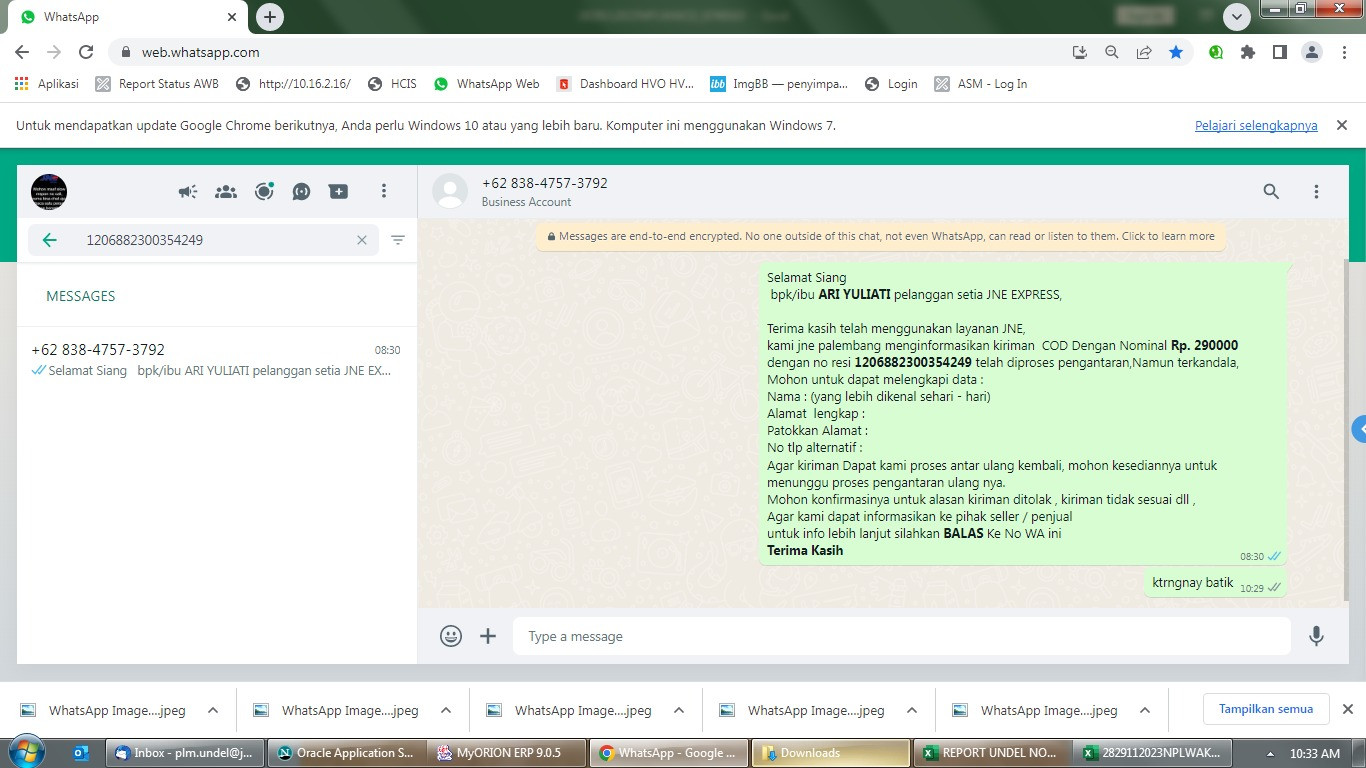This screenshot has width=1366, height=768.
Task: Click the blue side panel arrow
Action: click(x=1360, y=429)
